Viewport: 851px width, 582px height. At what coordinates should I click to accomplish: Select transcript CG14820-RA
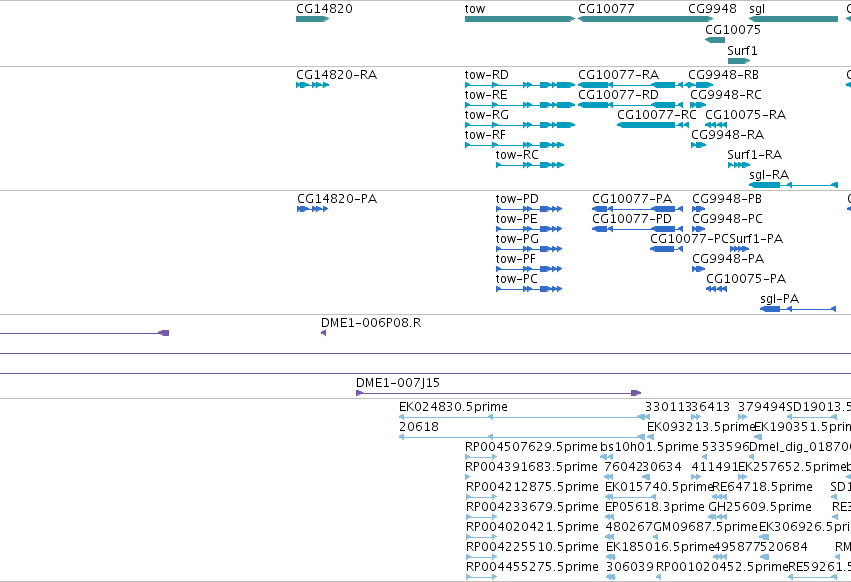point(313,85)
